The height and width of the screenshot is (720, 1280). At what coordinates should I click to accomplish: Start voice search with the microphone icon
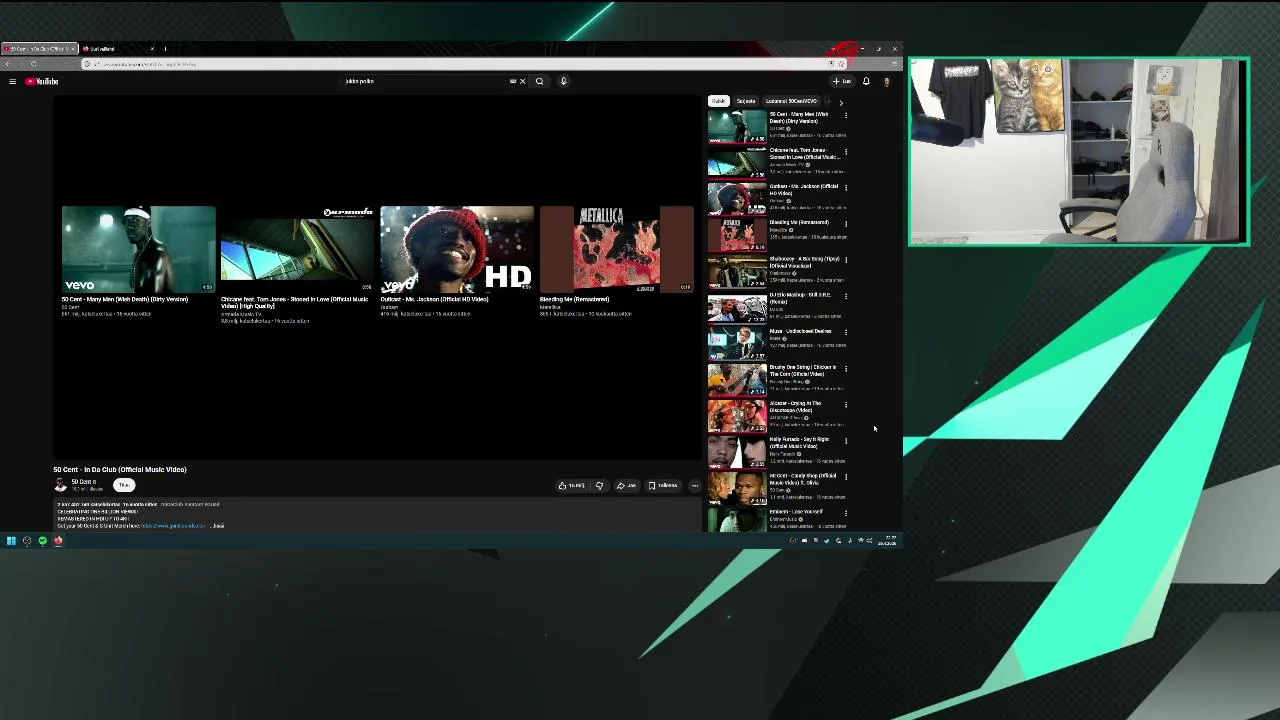click(x=563, y=82)
